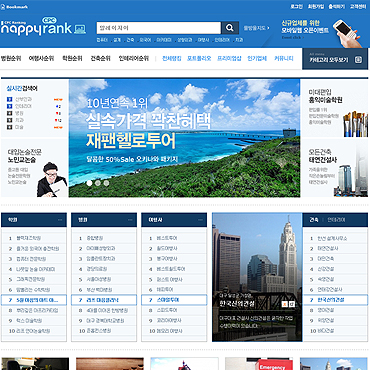Screen dimensions: 370x370
Task: Switch to the 인테리어 tab in the 건축 panel
Action: [336, 220]
